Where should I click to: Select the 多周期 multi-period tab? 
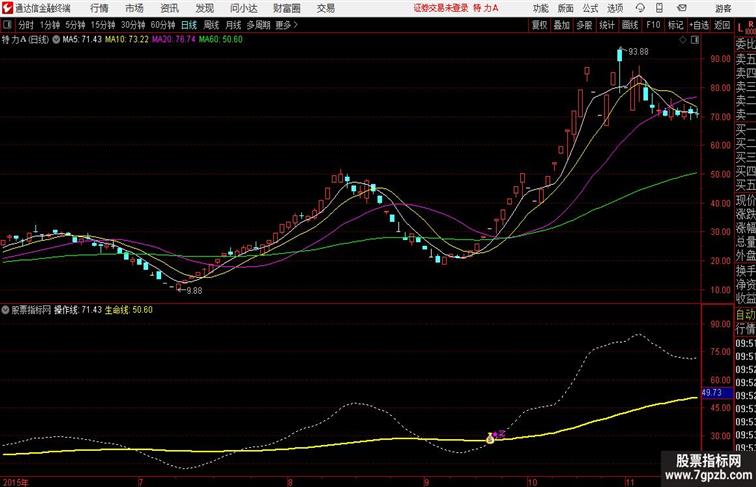[258, 25]
